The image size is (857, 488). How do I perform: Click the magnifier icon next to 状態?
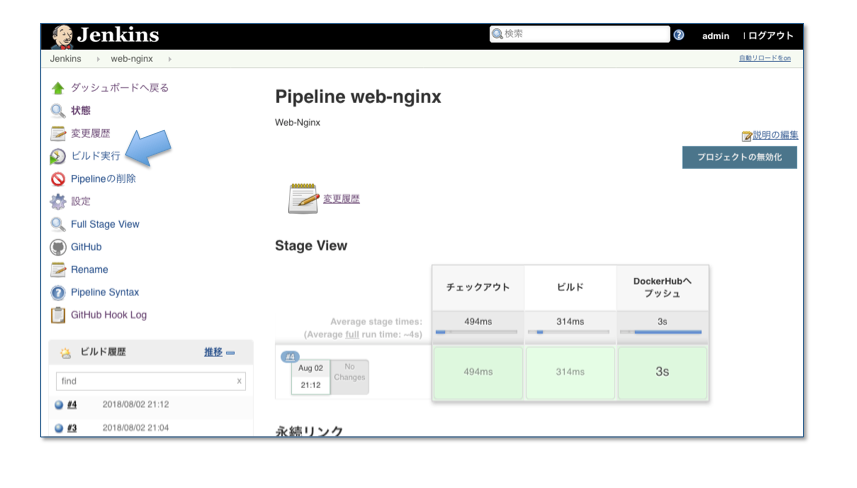(x=57, y=111)
